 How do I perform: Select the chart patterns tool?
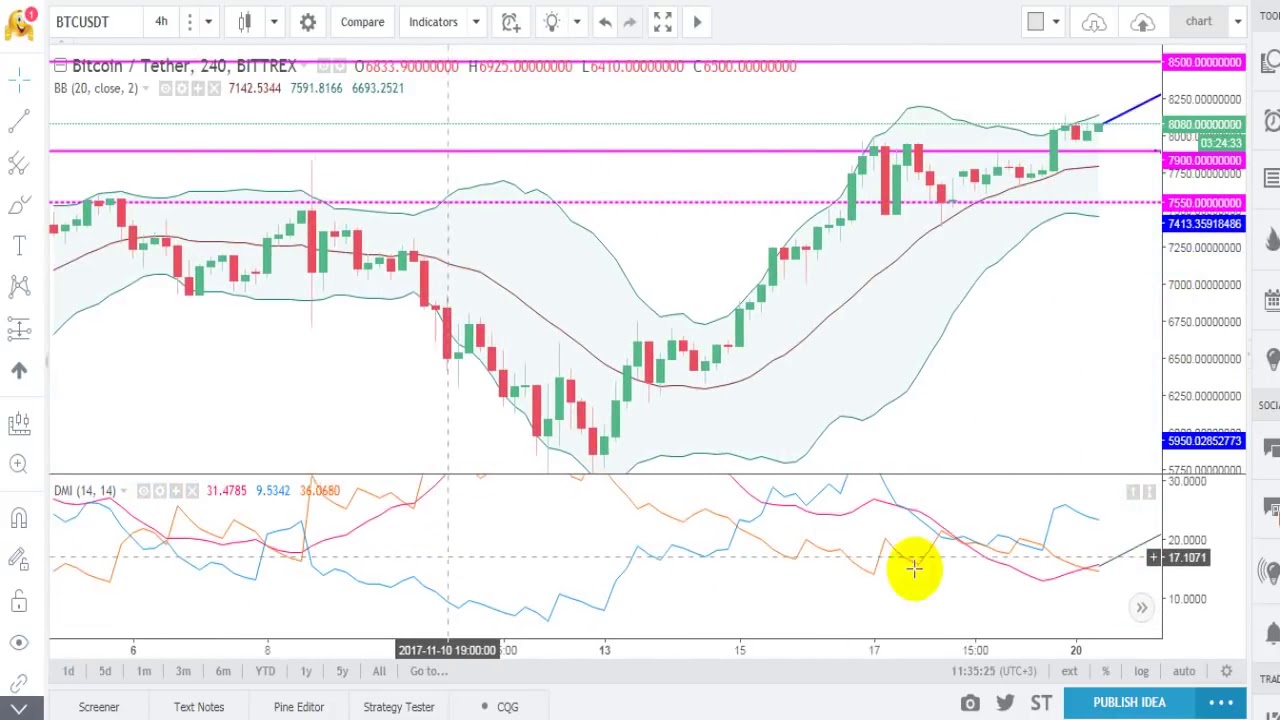(x=19, y=287)
